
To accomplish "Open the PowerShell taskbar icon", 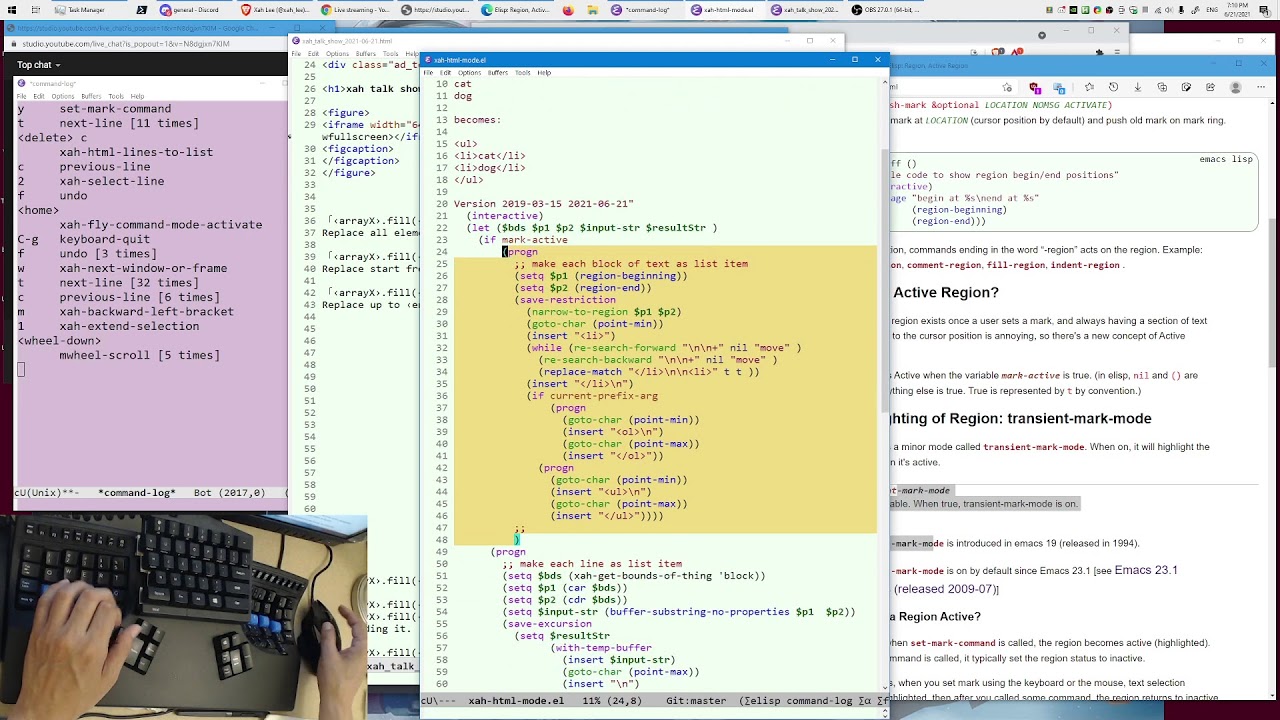I will tap(141, 10).
